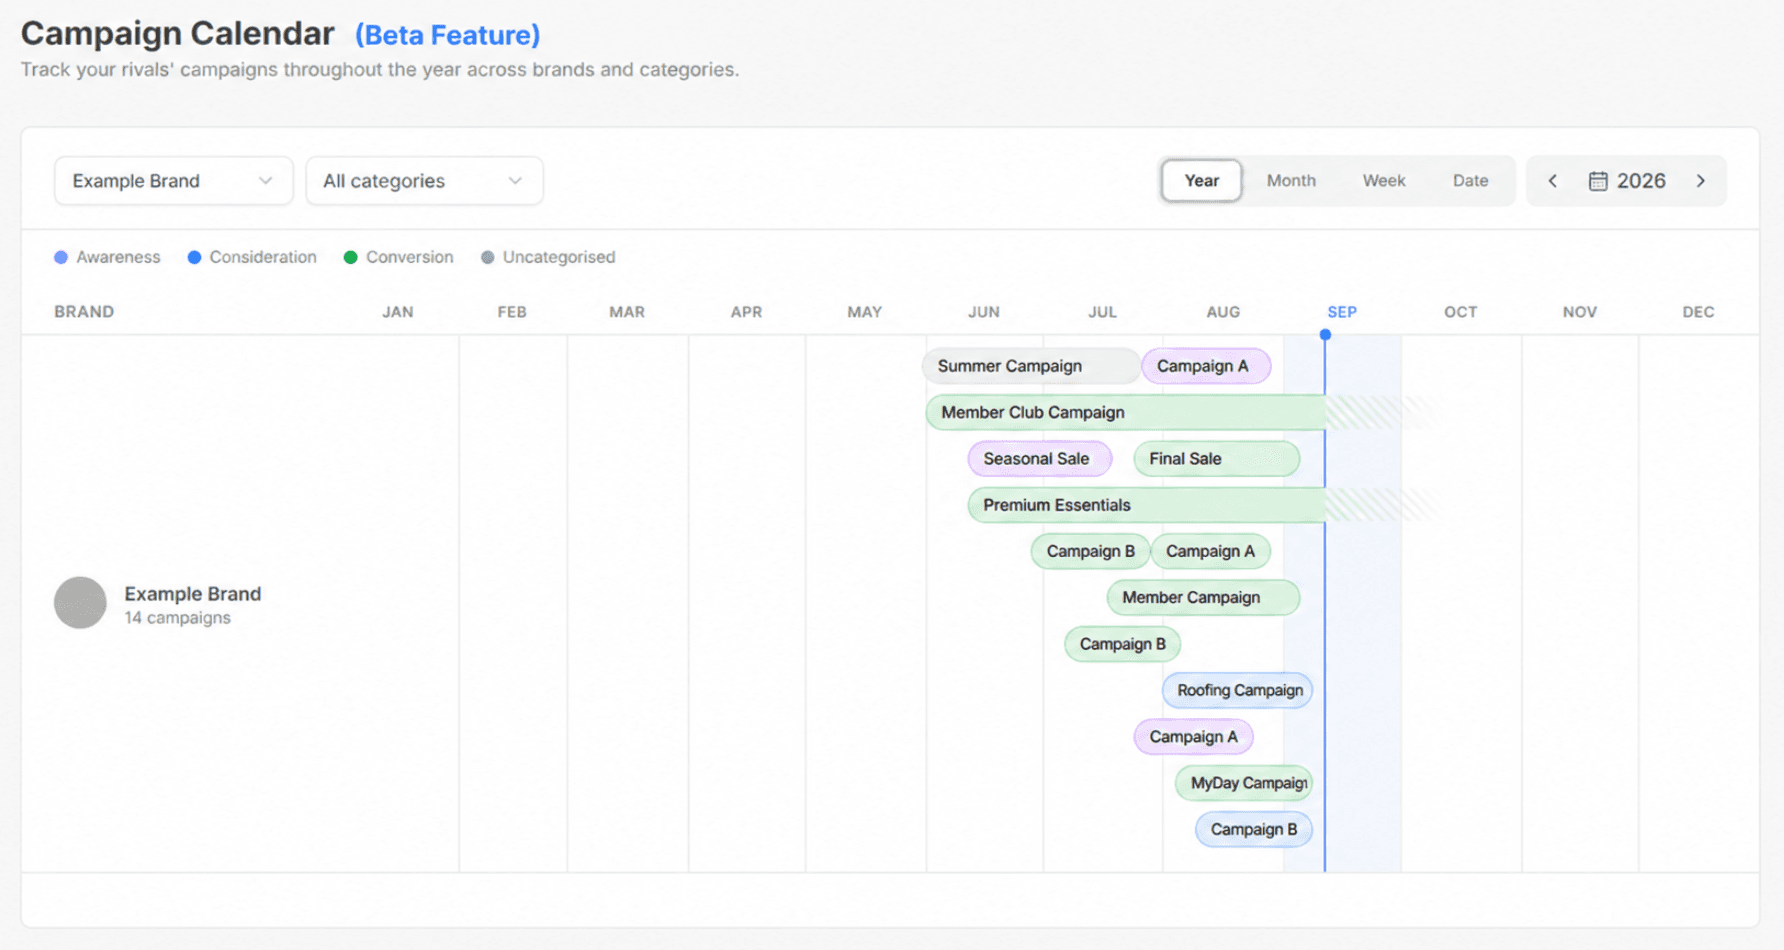Open the Roofing Campaign bar
Image resolution: width=1784 pixels, height=950 pixels.
coord(1237,690)
